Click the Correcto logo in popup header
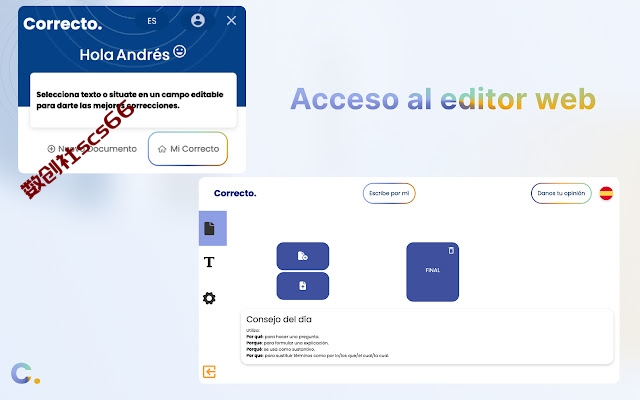Viewport: 640px width, 400px height. (62, 24)
